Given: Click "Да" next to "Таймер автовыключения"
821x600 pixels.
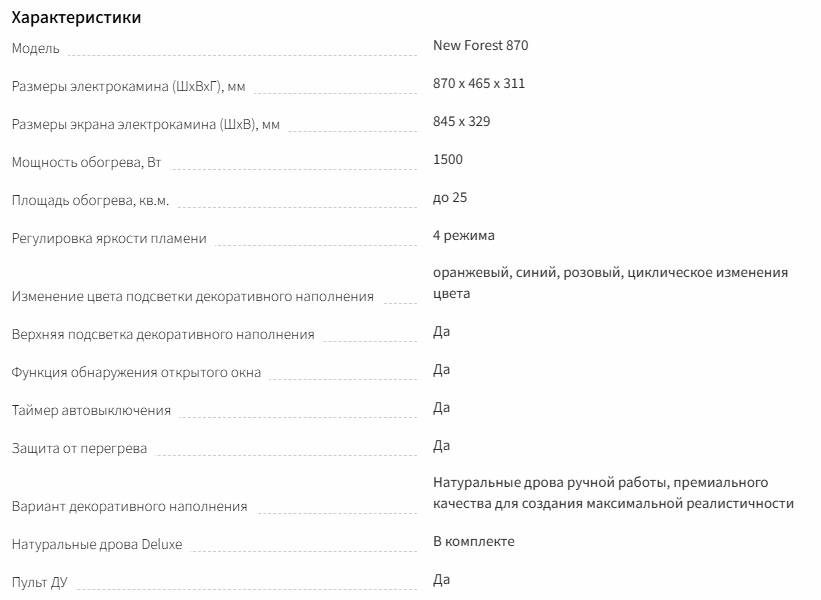Looking at the screenshot, I should coord(442,407).
